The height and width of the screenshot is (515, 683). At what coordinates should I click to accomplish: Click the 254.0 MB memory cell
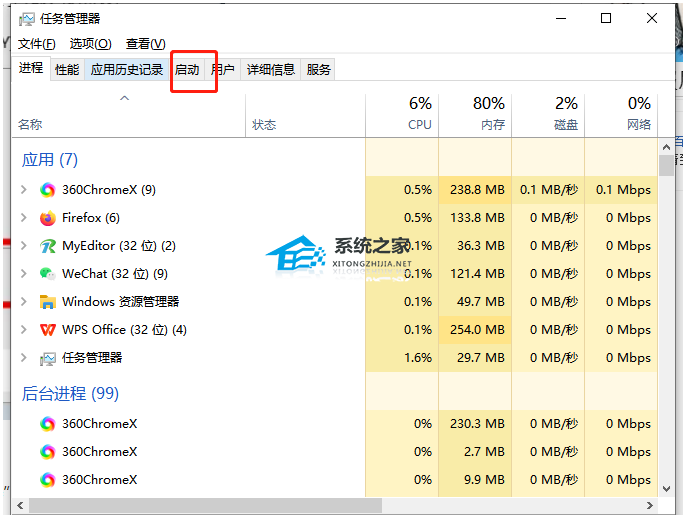[475, 330]
